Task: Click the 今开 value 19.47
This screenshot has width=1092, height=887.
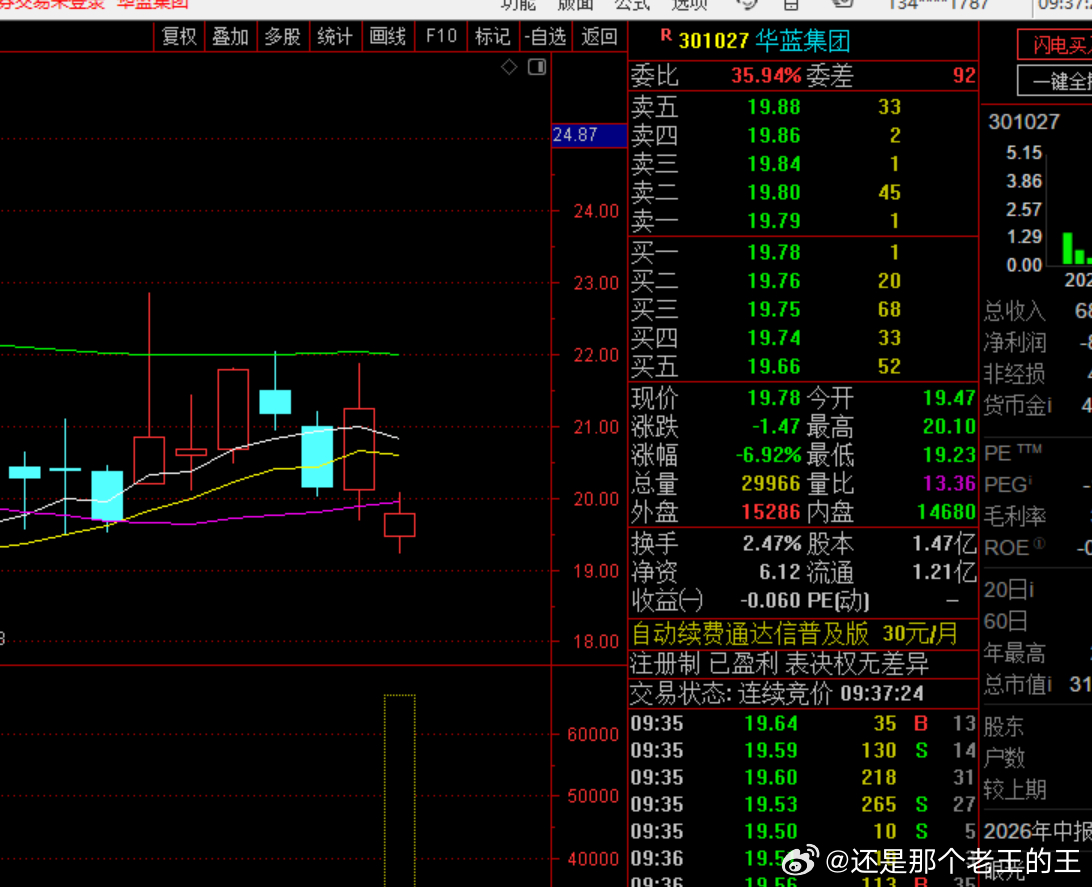Action: pyautogui.click(x=949, y=398)
